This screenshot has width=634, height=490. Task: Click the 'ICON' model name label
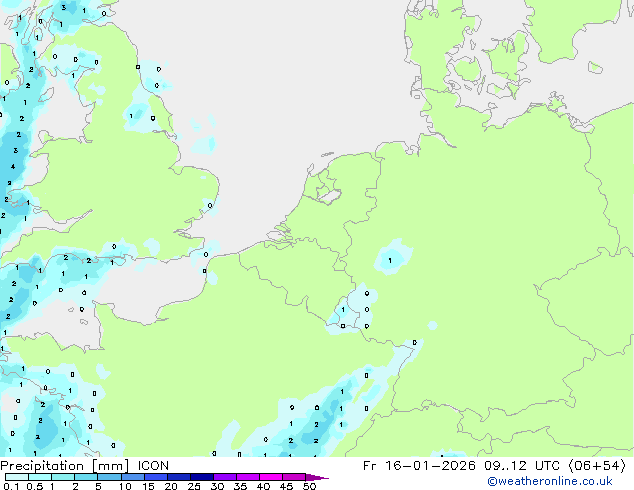click(x=153, y=466)
